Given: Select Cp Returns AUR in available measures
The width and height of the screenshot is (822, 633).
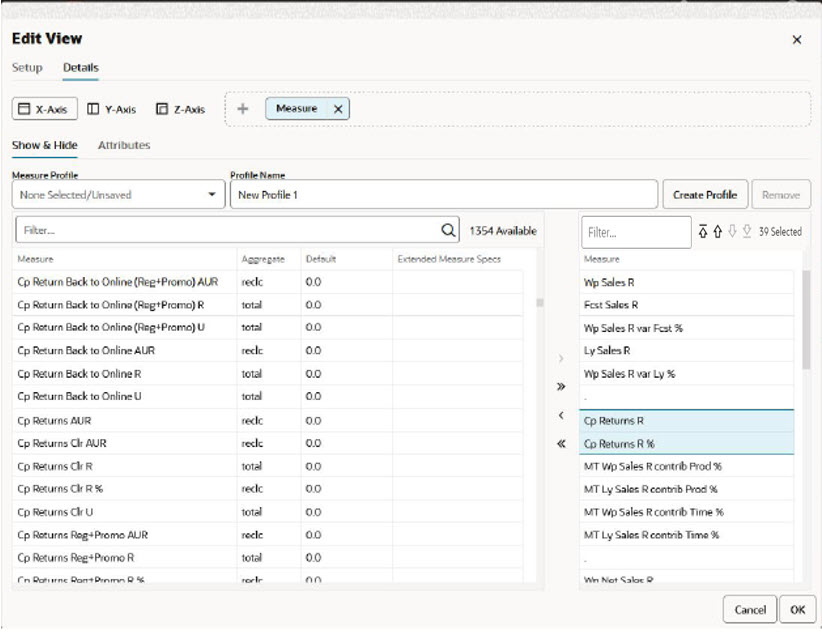Looking at the screenshot, I should coord(55,421).
